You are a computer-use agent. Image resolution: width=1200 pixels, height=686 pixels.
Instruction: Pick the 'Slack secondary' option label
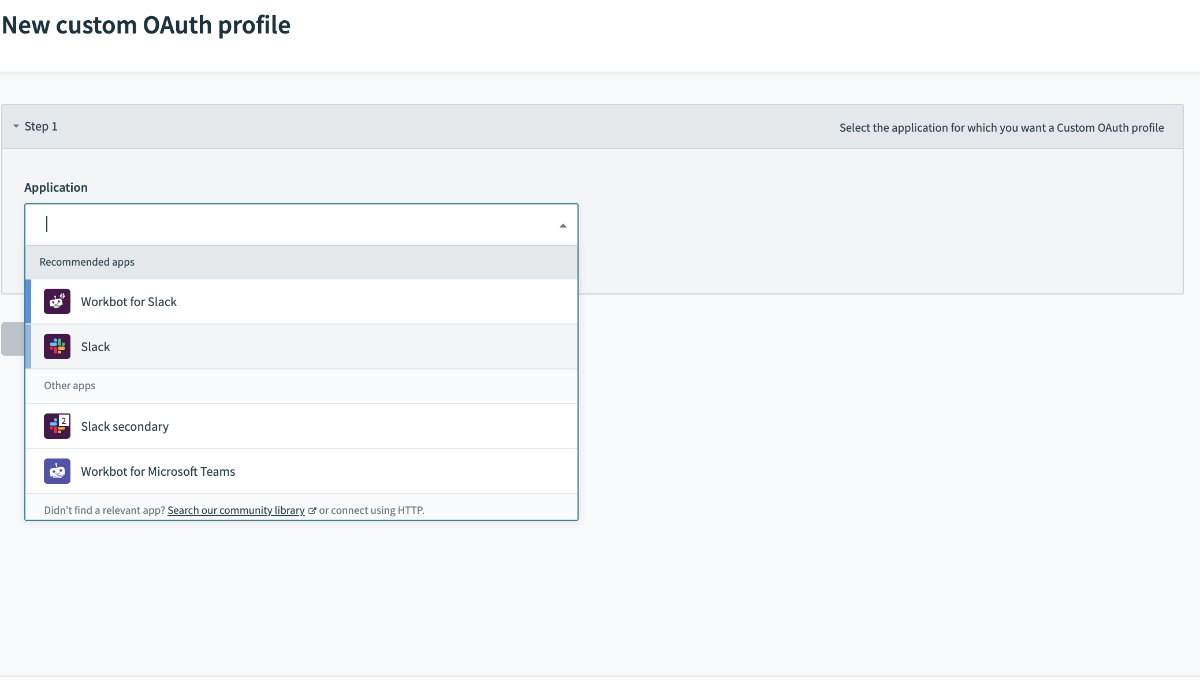tap(125, 427)
